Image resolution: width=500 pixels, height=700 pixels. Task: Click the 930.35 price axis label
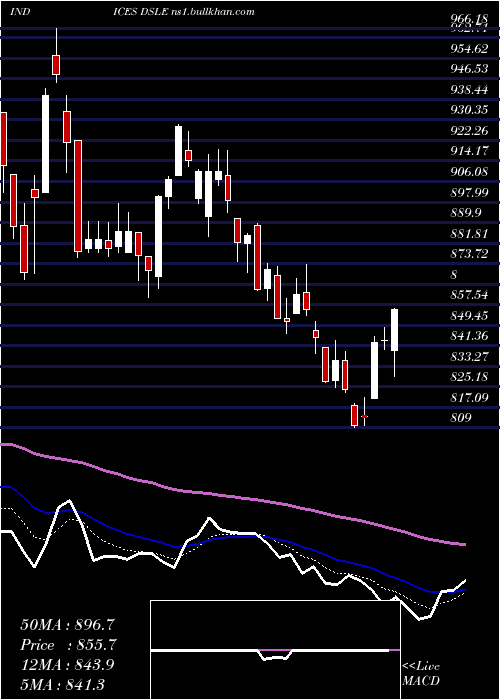[469, 110]
